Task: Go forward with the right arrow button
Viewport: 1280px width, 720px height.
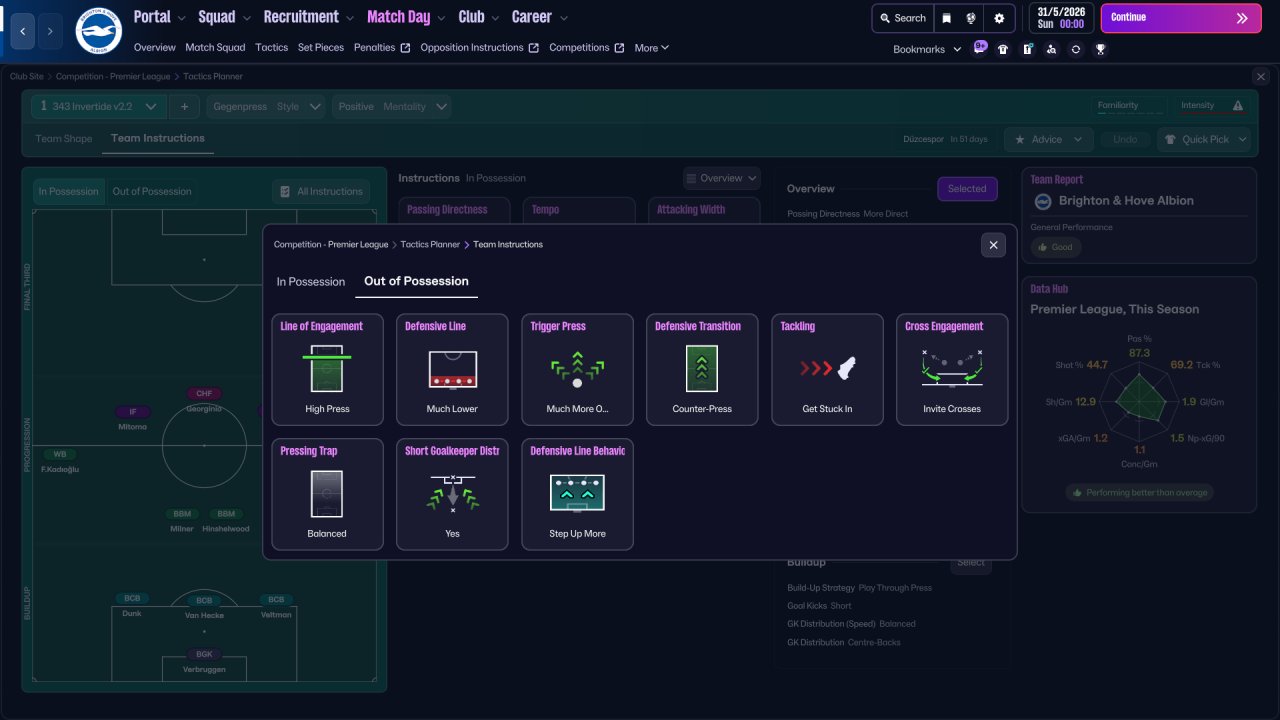Action: 50,31
